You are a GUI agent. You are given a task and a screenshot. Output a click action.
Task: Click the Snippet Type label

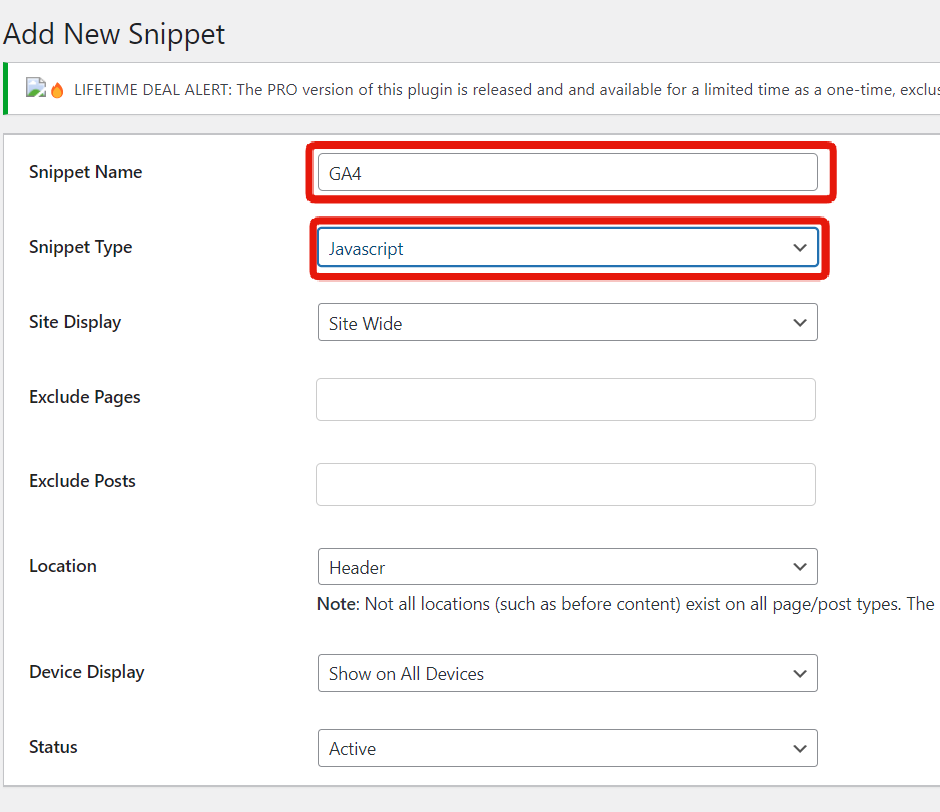(x=80, y=247)
